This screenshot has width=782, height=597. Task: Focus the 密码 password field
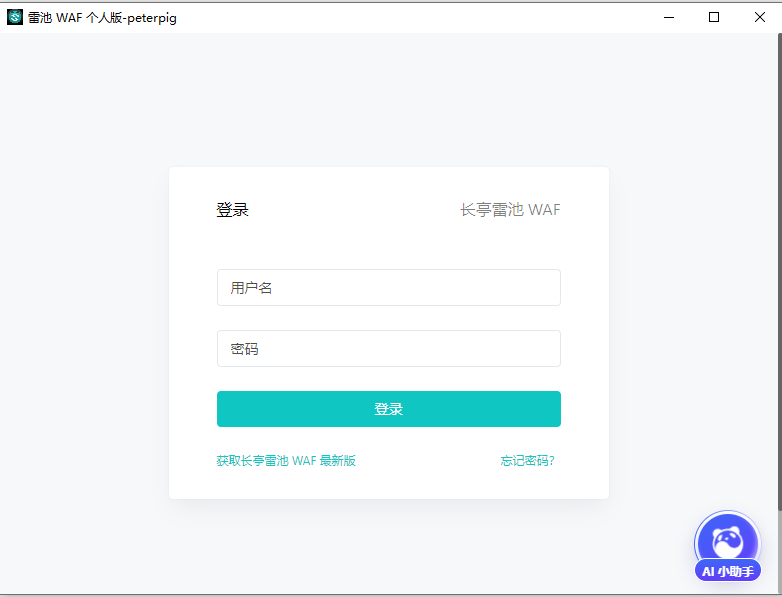(389, 348)
